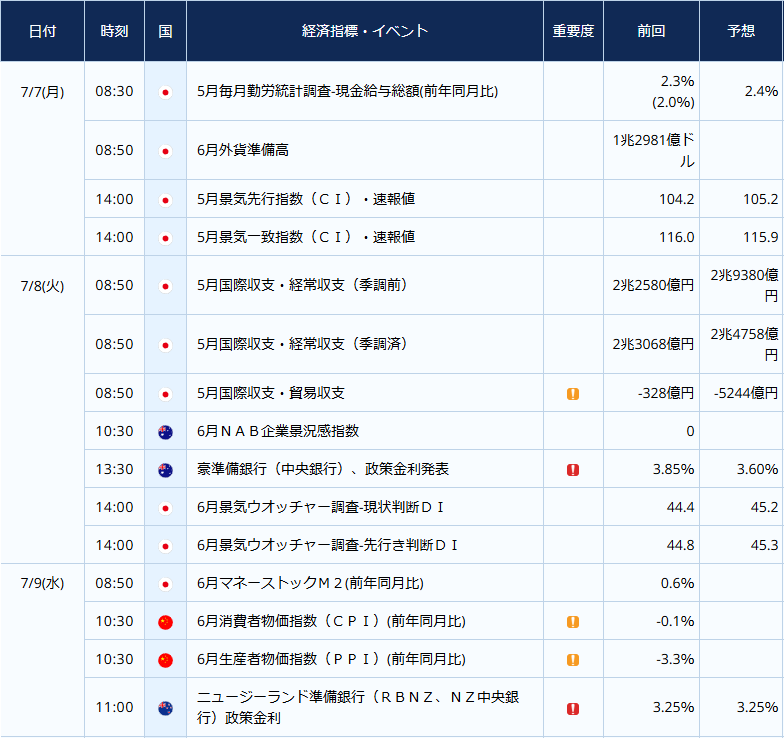Click event 6月マネーストックM2(前年同月比)
This screenshot has height=738, width=784.
tap(310, 583)
